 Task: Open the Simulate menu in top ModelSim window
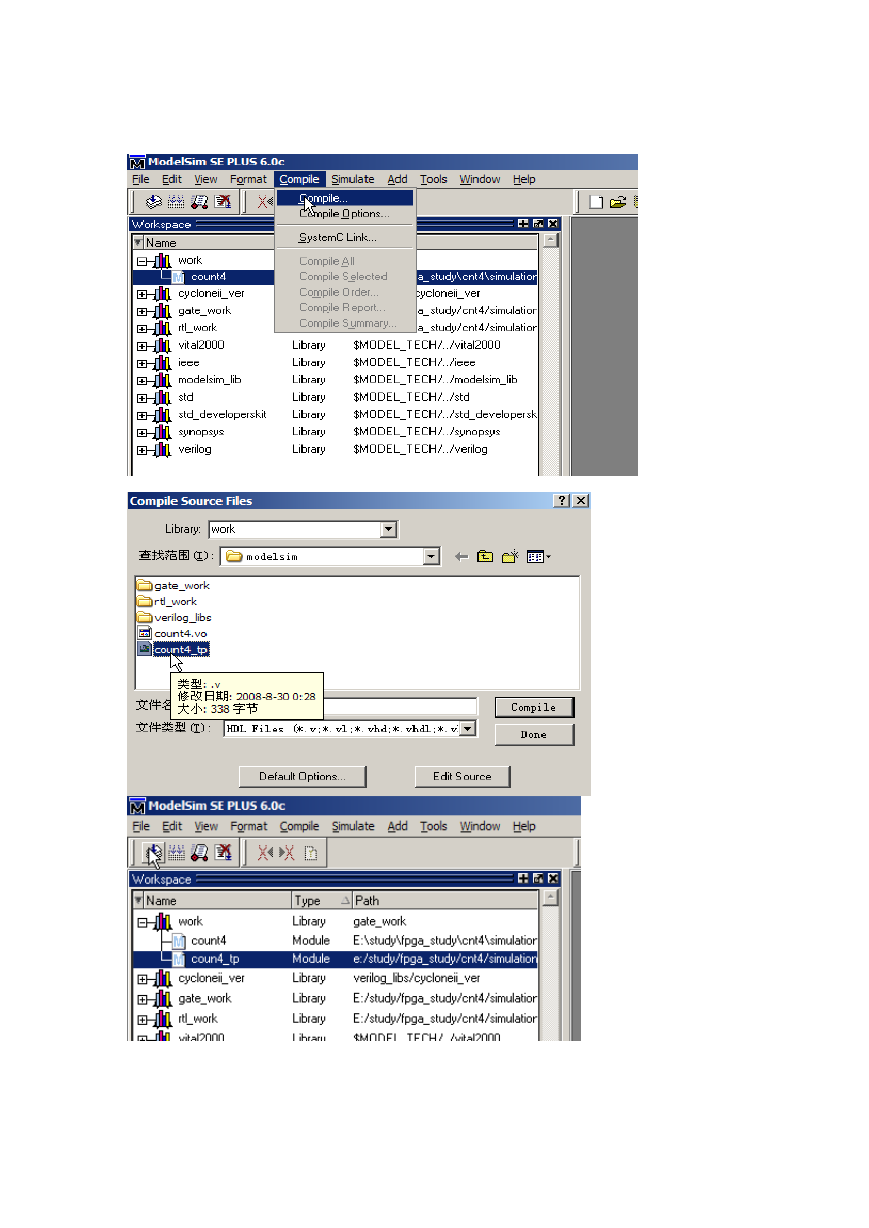353,179
